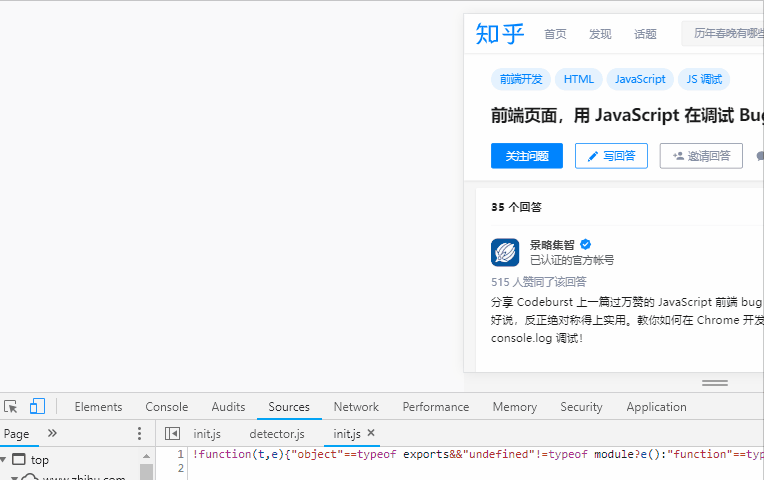Open the Application tab
The image size is (764, 480).
656,407
